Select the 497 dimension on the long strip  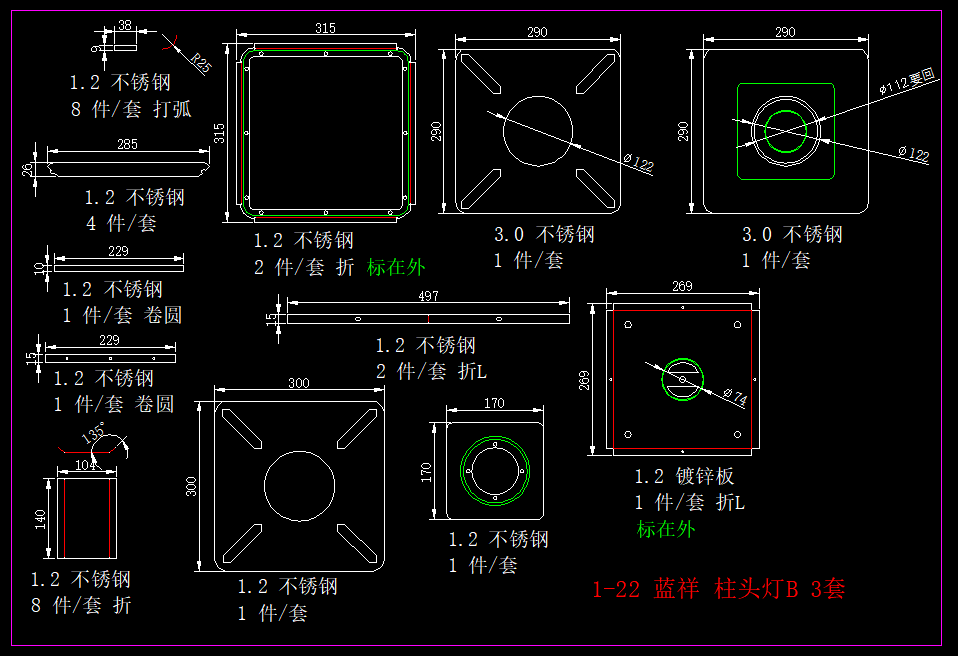click(x=428, y=297)
